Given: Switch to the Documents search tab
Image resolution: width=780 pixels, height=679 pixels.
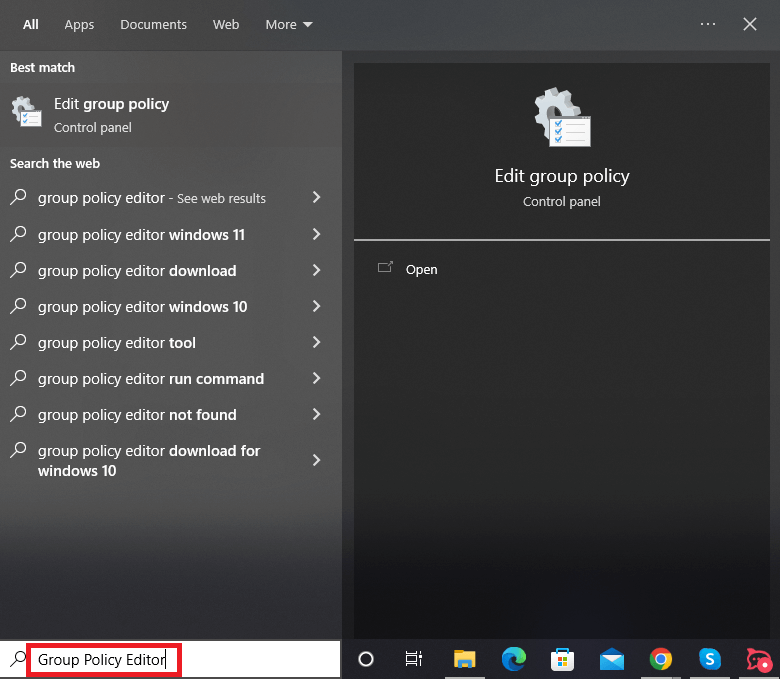Looking at the screenshot, I should point(153,24).
